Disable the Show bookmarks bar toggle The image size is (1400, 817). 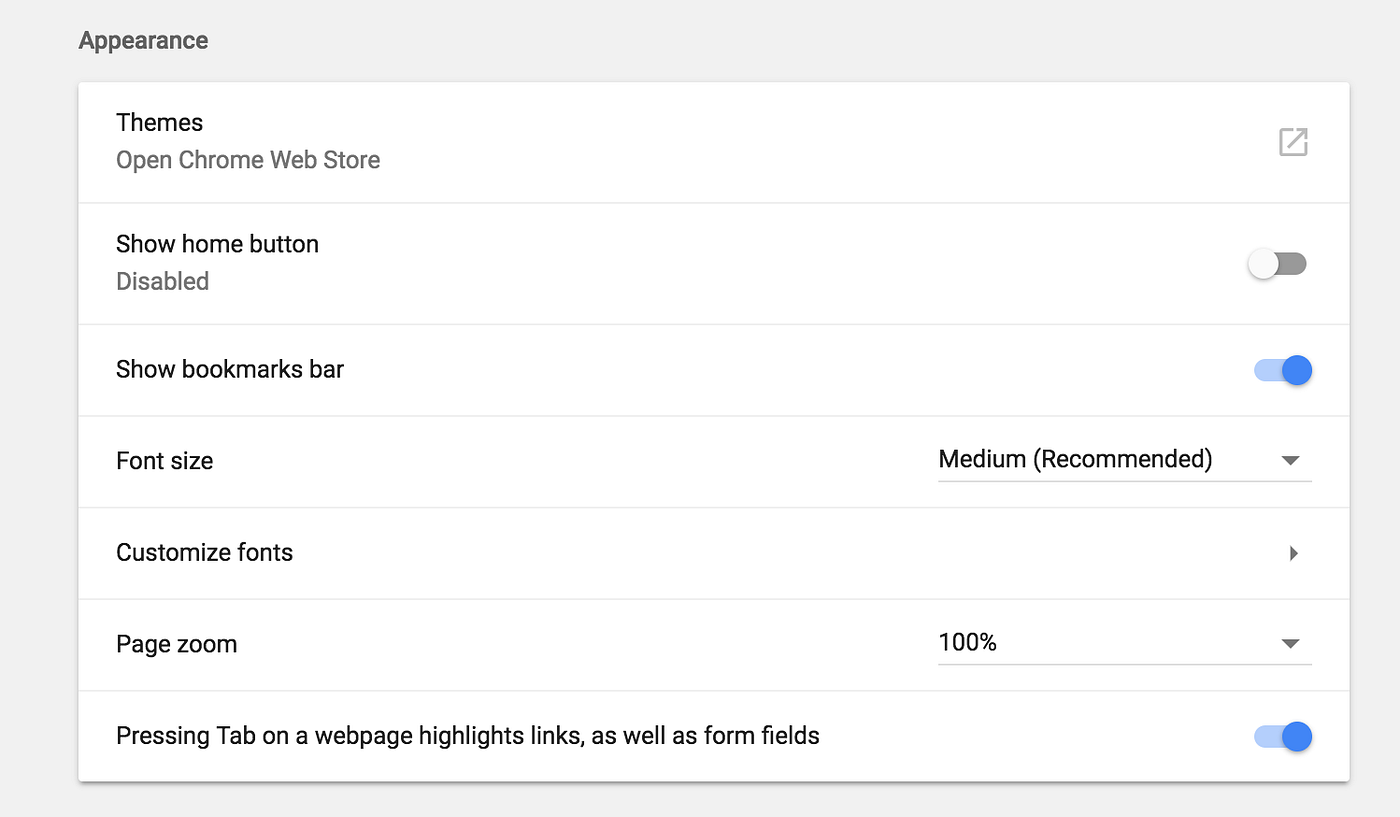(x=1282, y=370)
